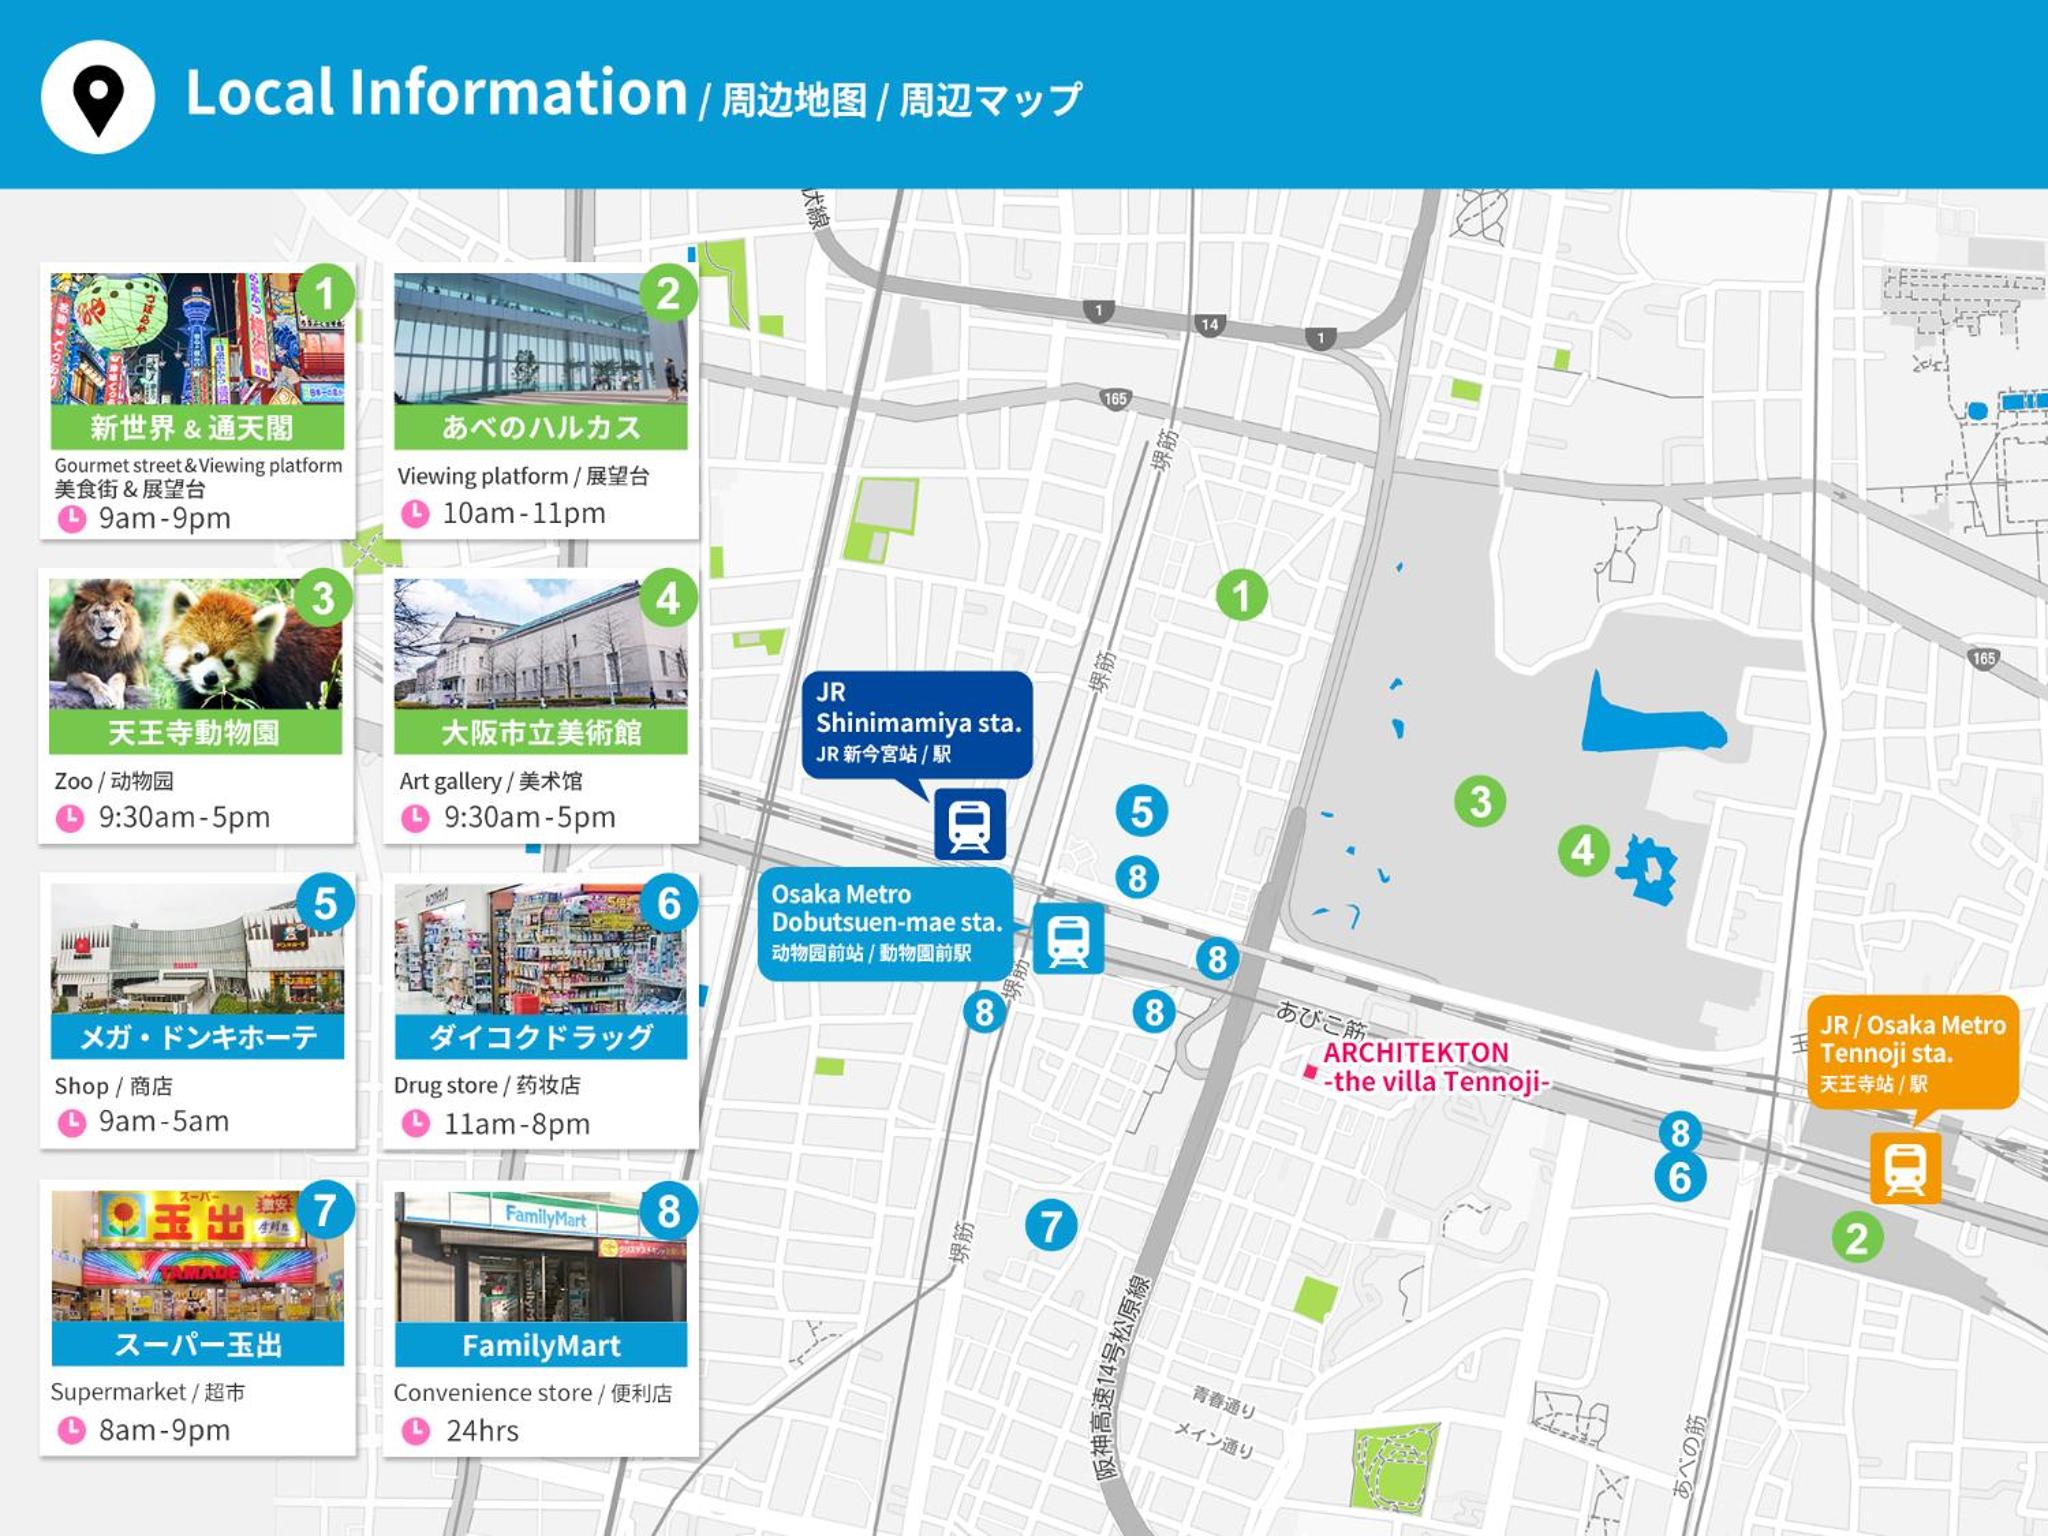Click the number 1 badge on the Shinsekai photo

coord(325,293)
